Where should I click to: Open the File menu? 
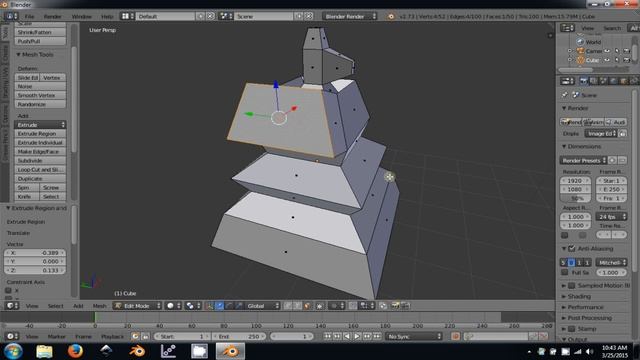(29, 16)
